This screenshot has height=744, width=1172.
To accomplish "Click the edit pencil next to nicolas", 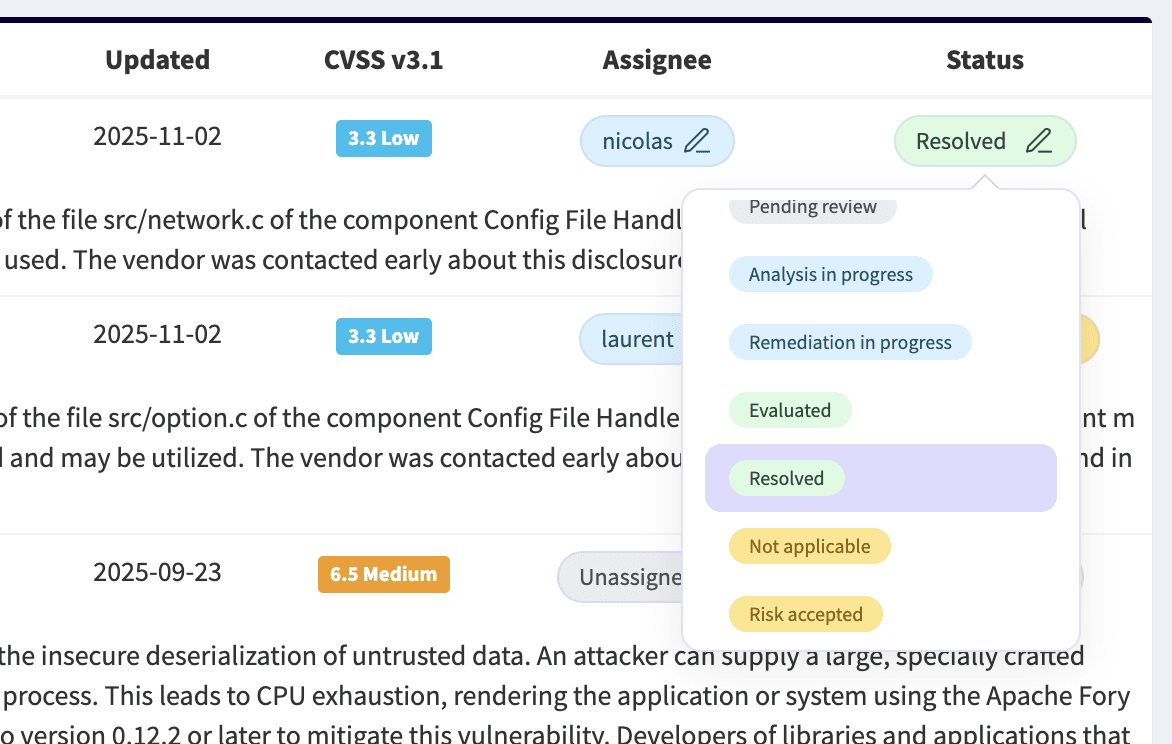I will coord(697,140).
